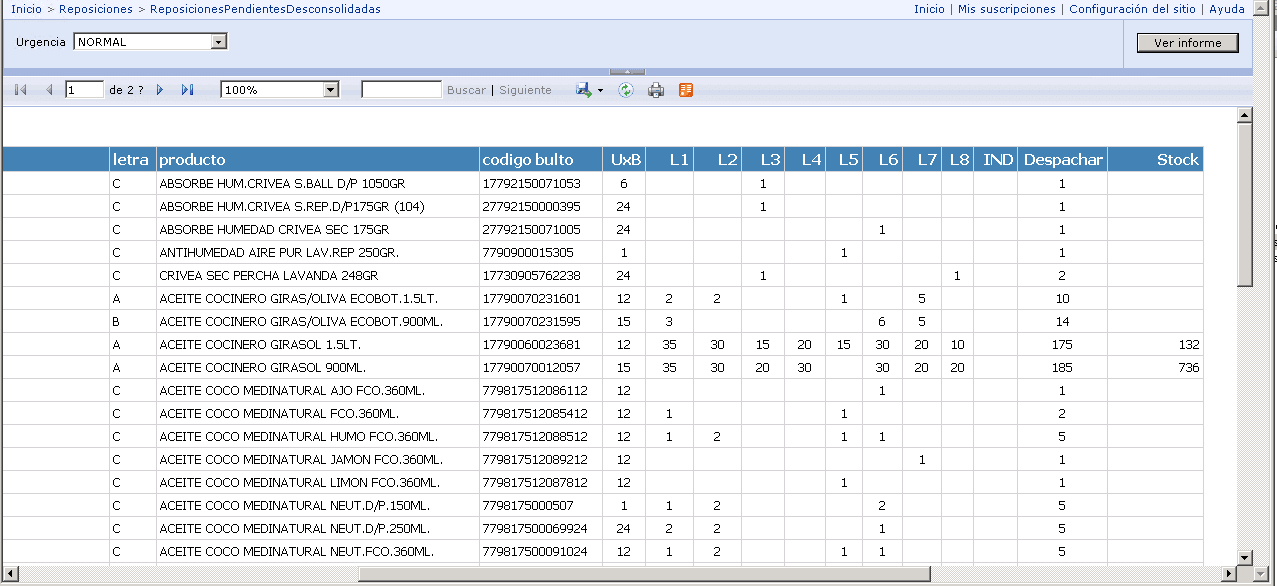The image size is (1277, 586).
Task: Go to first report page icon
Action: [x=20, y=90]
